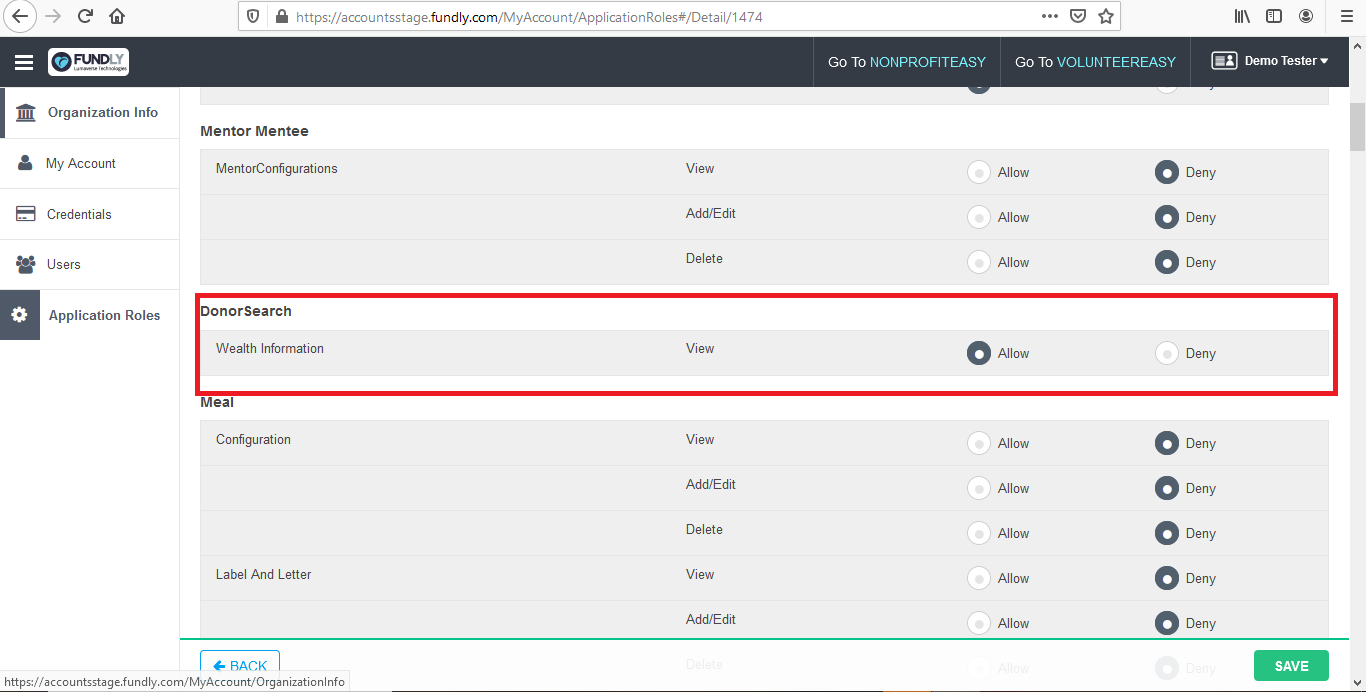Toggle the Fundly navigation hamburger menu

24,62
